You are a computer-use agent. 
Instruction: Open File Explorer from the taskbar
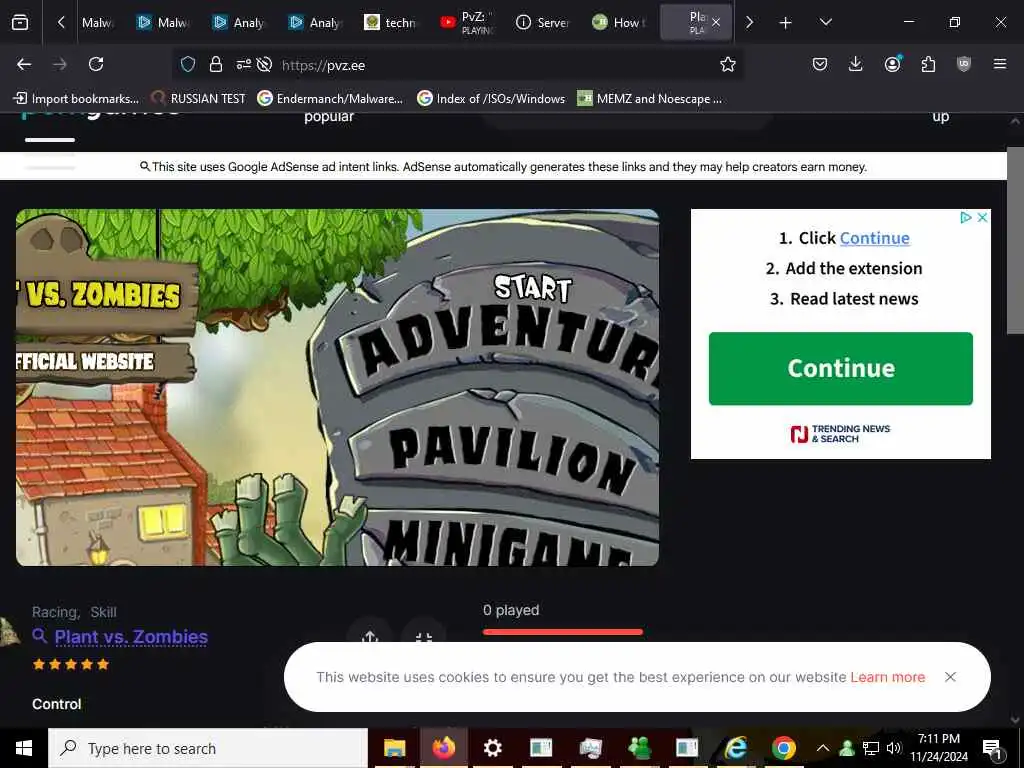click(394, 748)
